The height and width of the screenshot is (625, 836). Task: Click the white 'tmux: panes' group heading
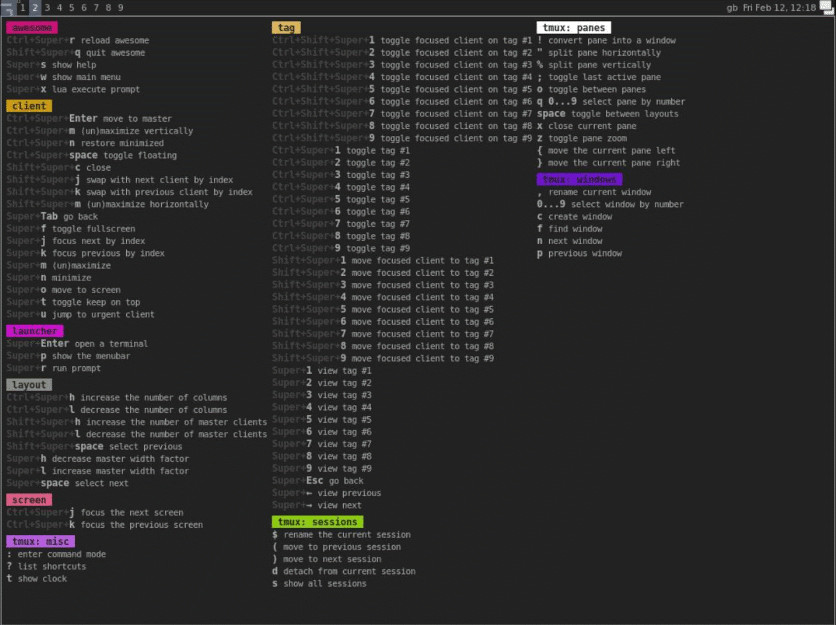(x=574, y=28)
